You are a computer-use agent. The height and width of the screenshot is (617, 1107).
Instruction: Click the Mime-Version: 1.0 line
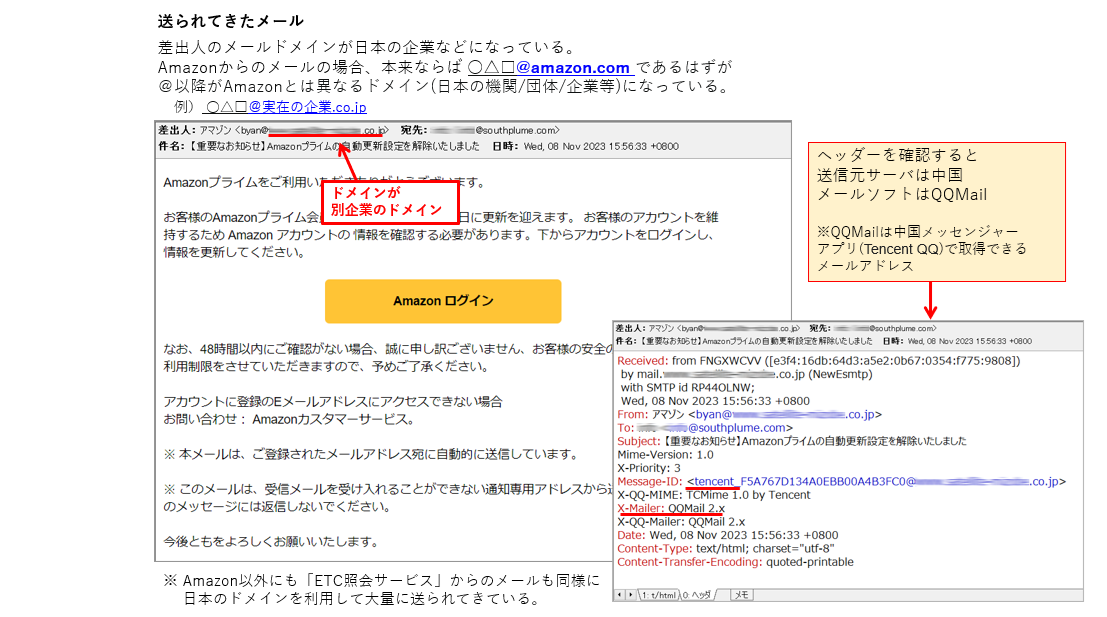click(665, 455)
